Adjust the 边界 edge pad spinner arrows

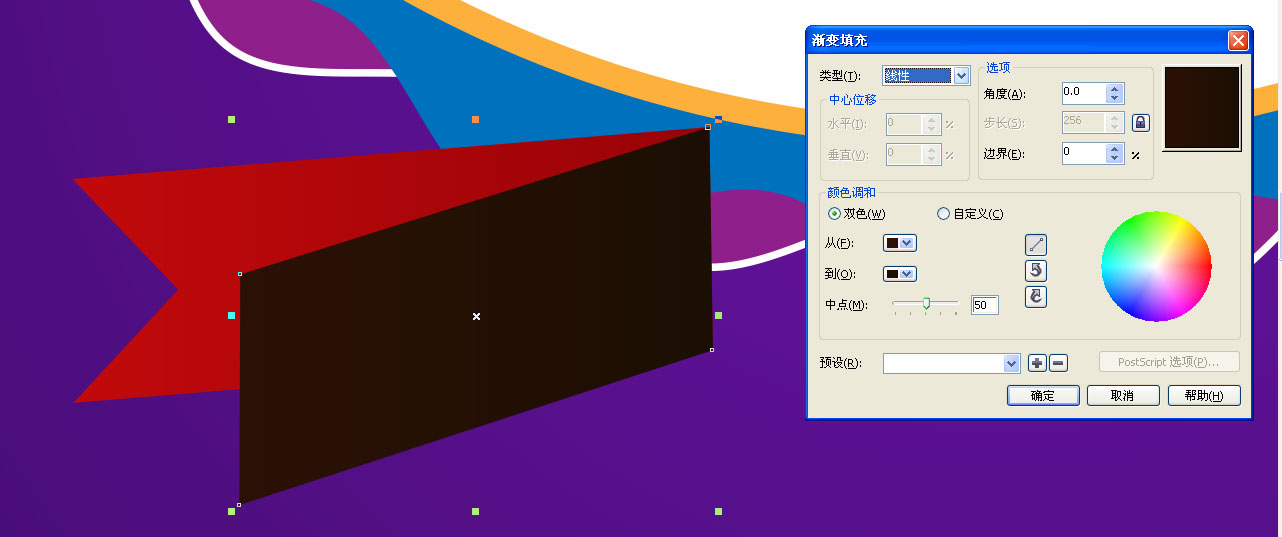click(1115, 154)
